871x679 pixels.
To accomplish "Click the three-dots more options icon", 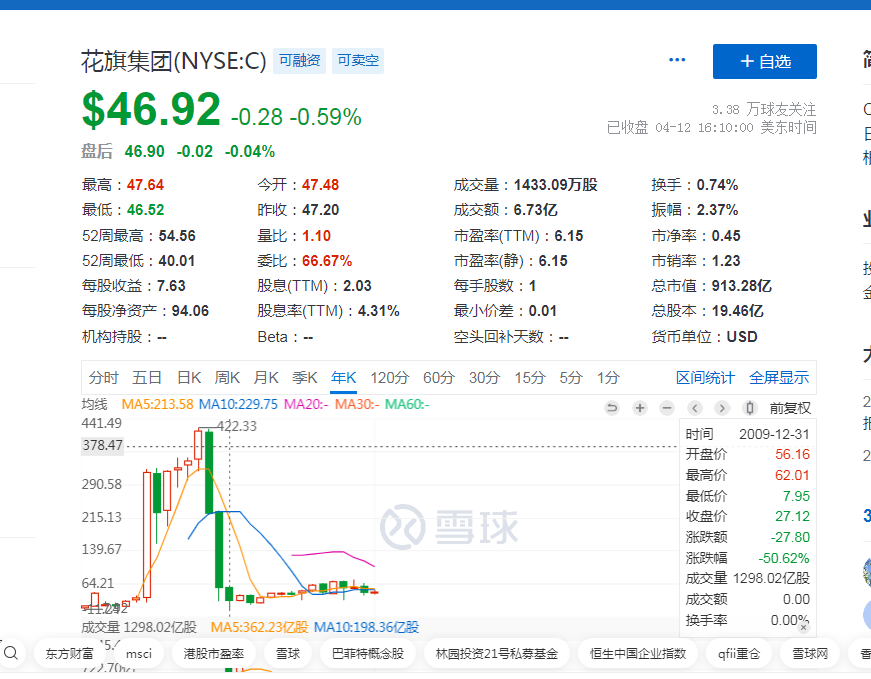I will pyautogui.click(x=677, y=60).
